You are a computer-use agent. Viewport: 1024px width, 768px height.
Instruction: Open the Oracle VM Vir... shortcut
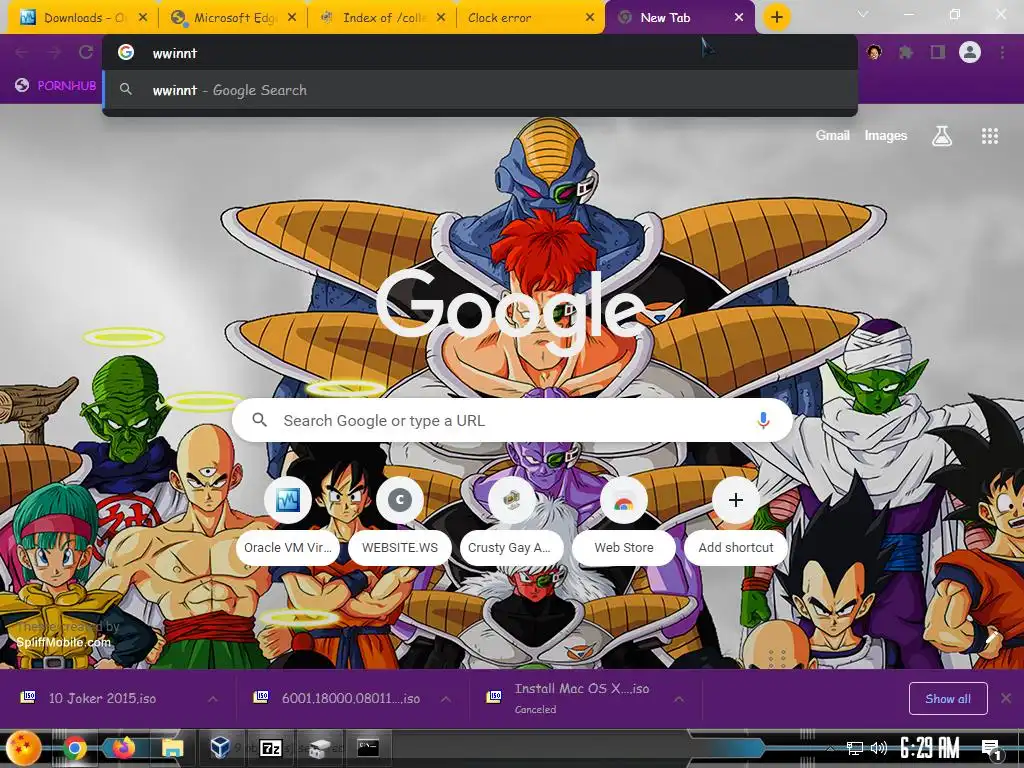click(288, 519)
